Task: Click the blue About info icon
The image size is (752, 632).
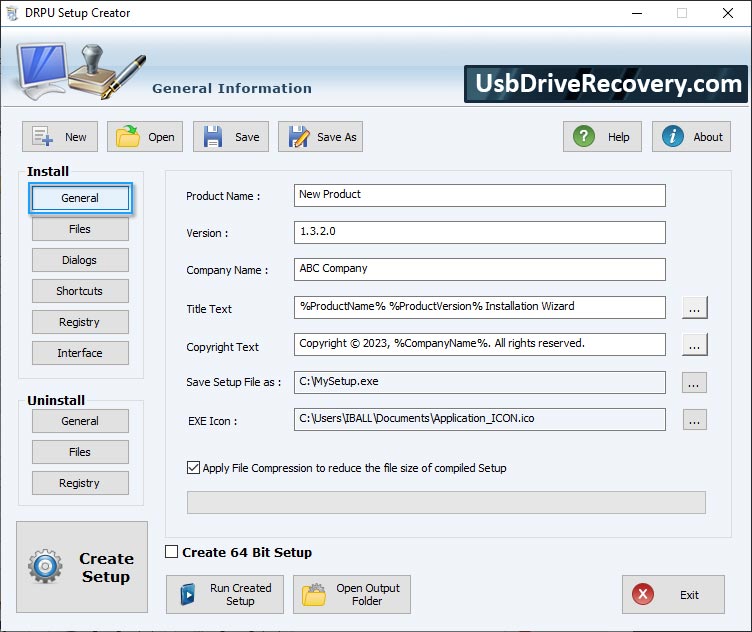Action: point(672,136)
